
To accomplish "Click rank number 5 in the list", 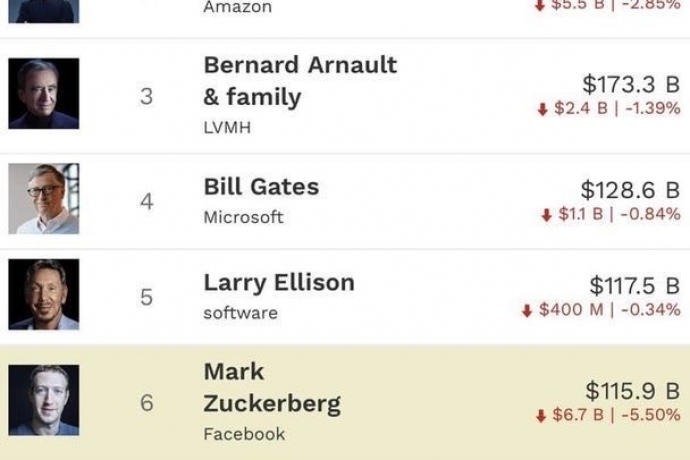I will coord(146,297).
